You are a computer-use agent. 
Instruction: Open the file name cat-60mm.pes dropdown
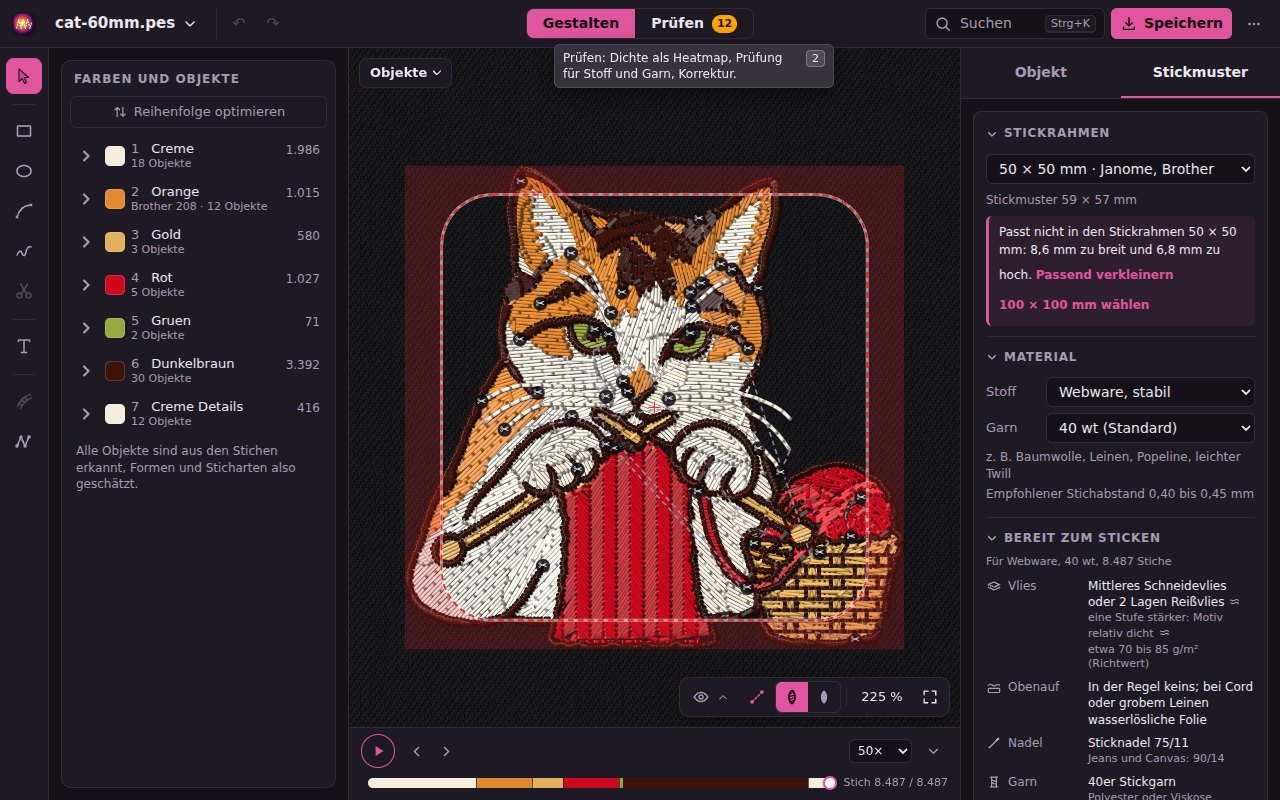pyautogui.click(x=125, y=23)
